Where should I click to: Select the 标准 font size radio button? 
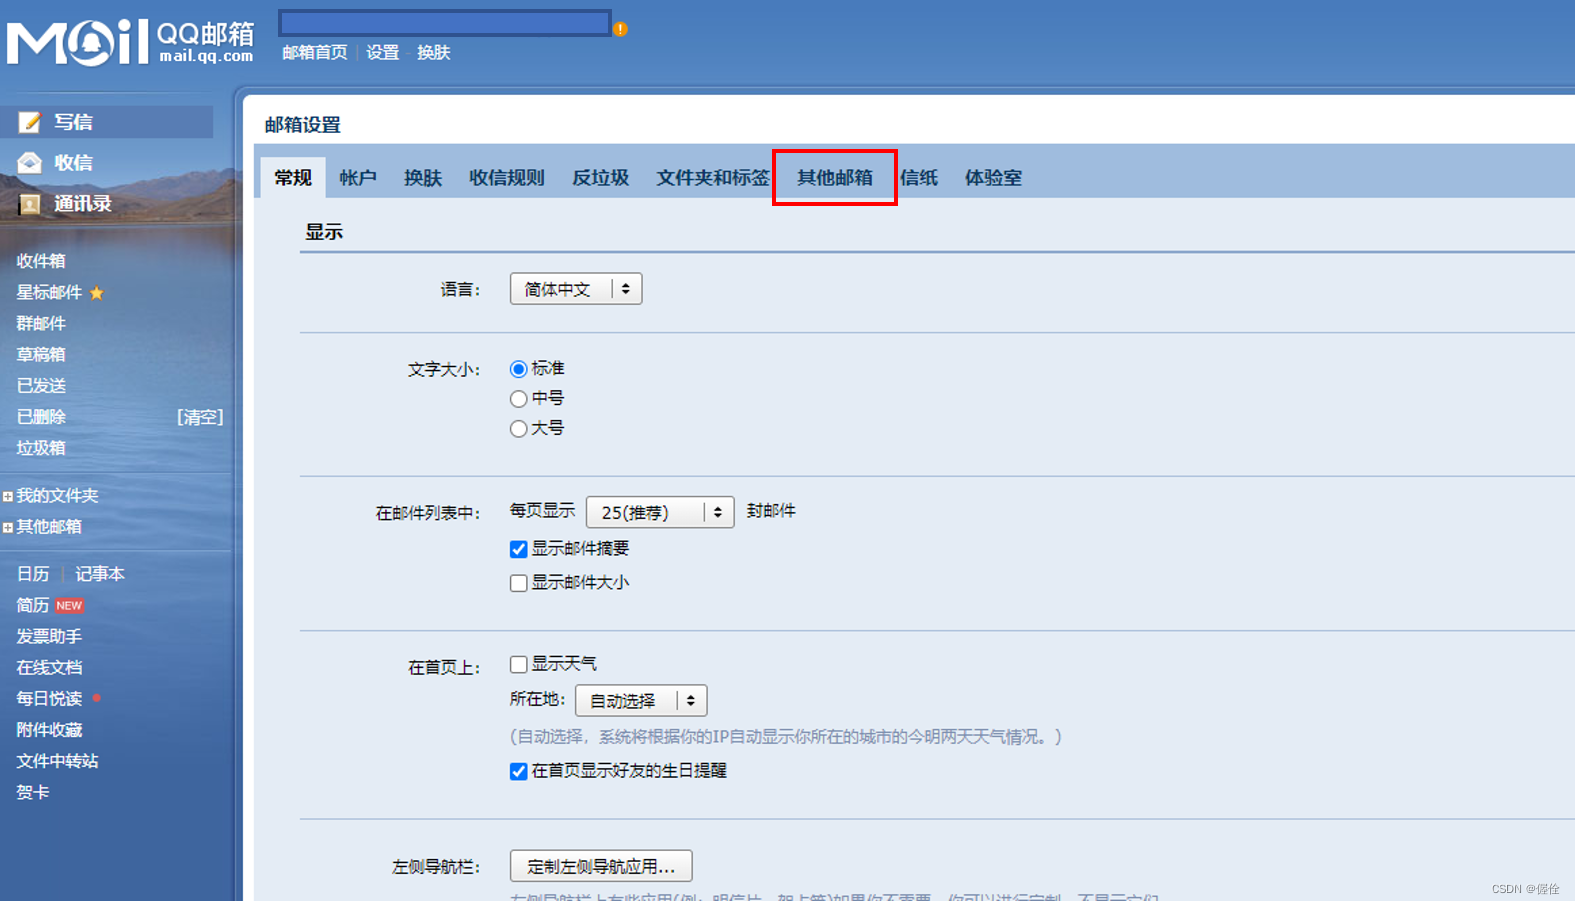(518, 370)
